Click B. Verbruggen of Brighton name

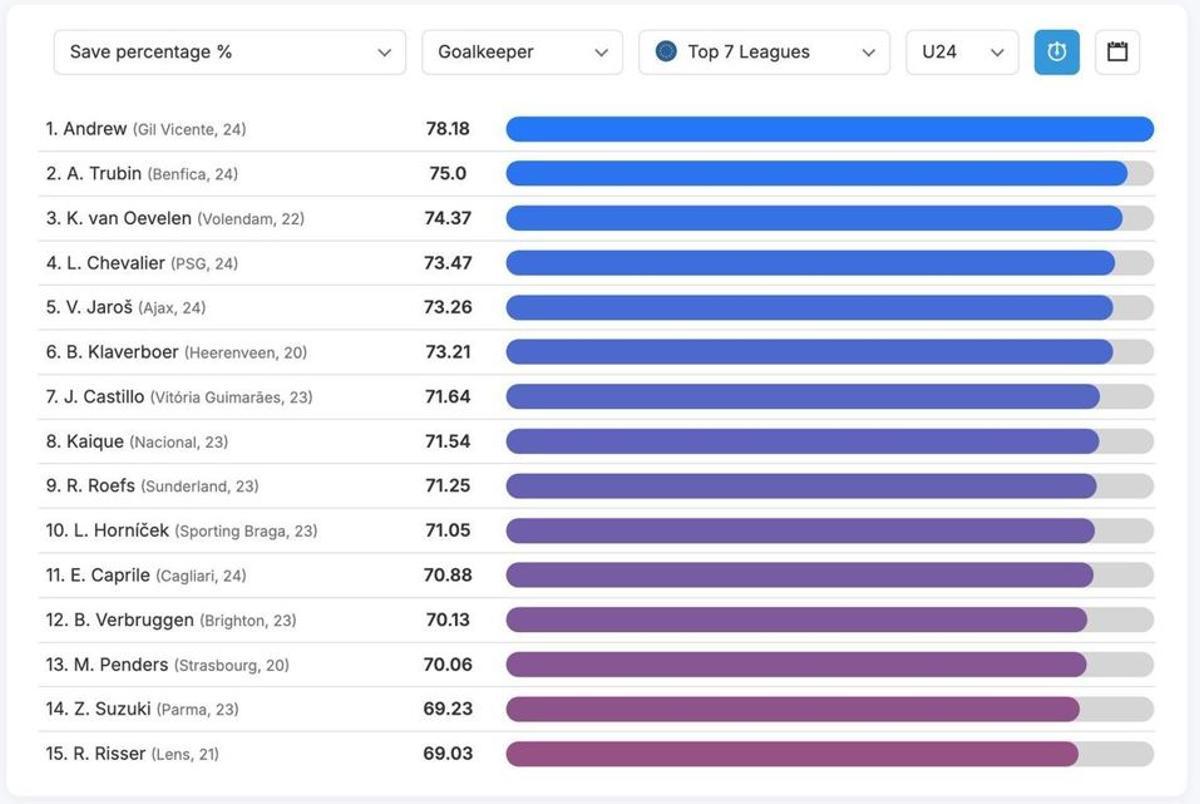[171, 620]
